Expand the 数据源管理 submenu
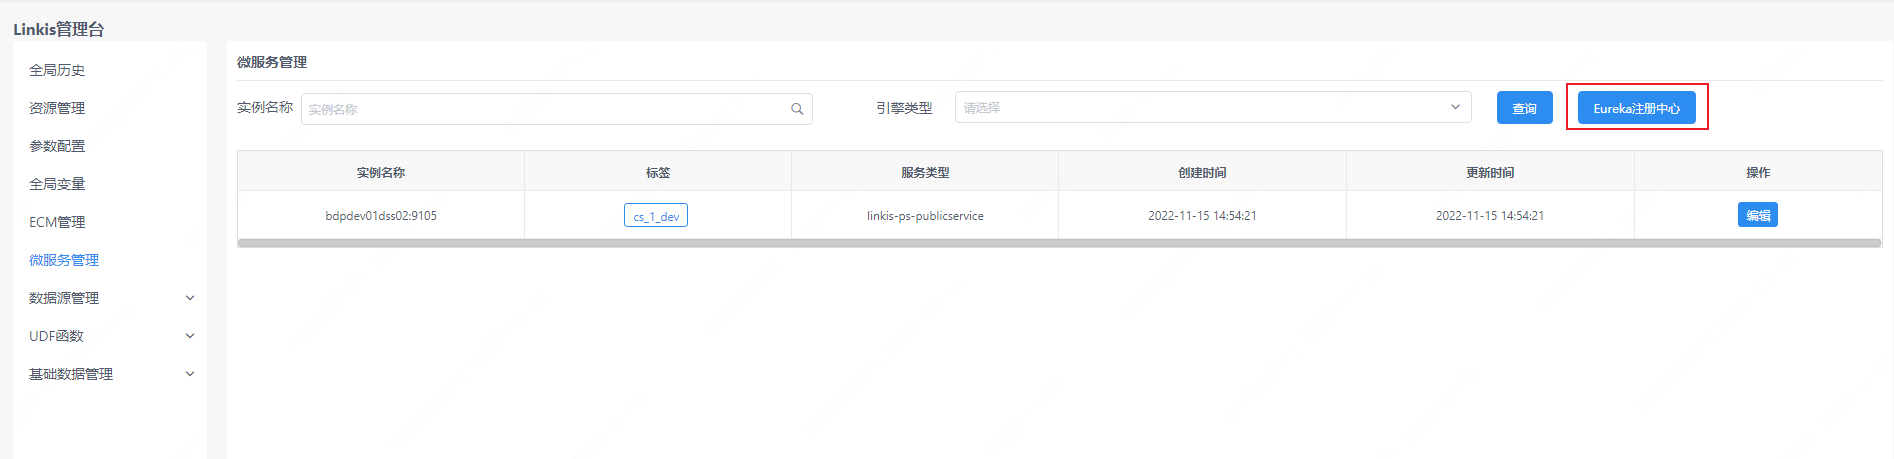This screenshot has height=459, width=1894. coord(110,298)
